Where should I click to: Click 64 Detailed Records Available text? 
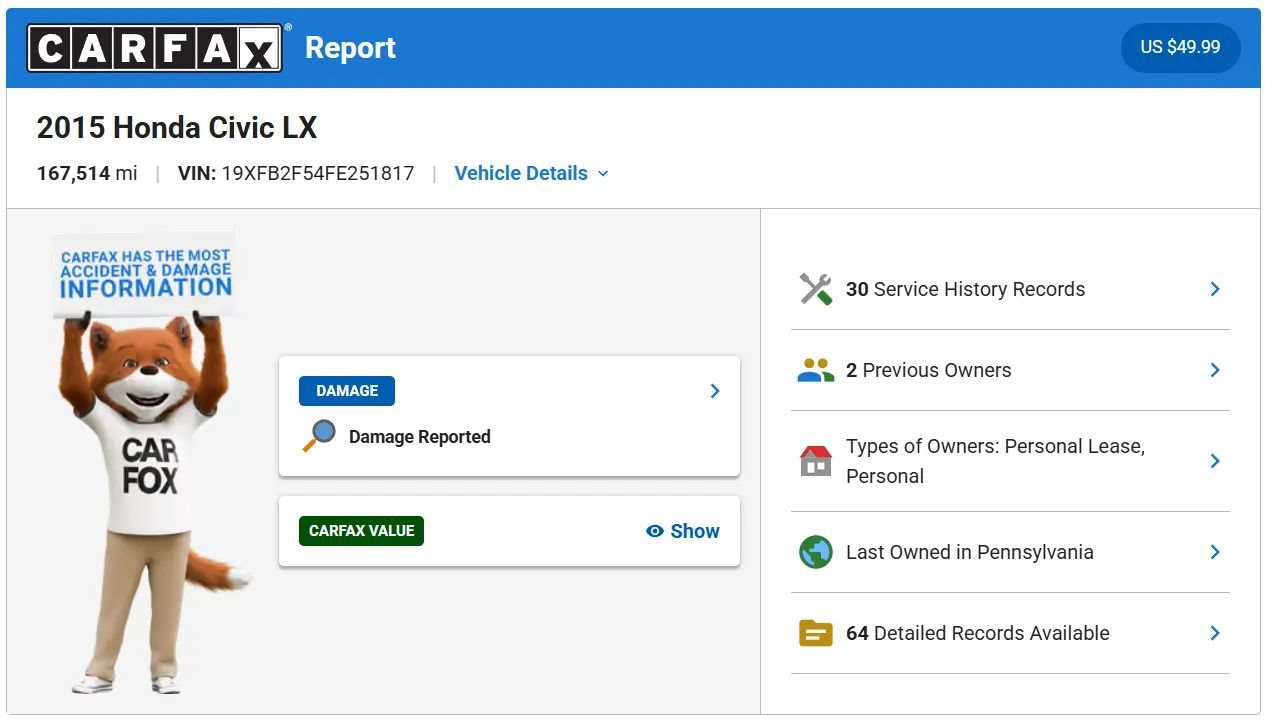pos(978,633)
